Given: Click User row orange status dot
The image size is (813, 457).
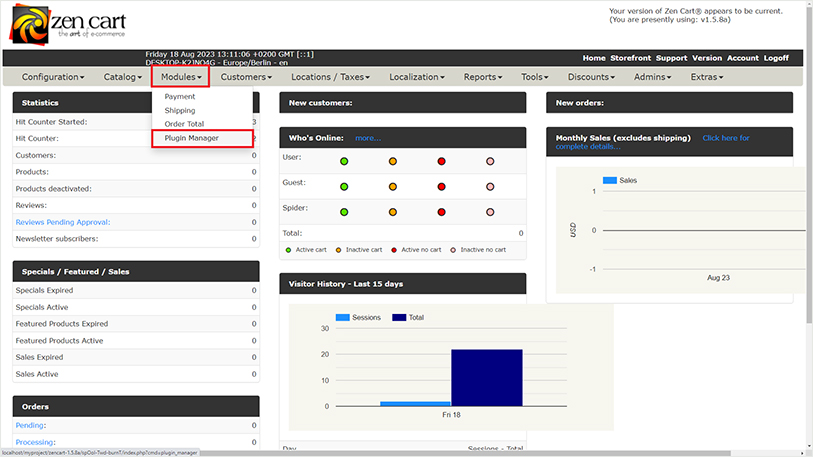Looking at the screenshot, I should coord(393,161).
